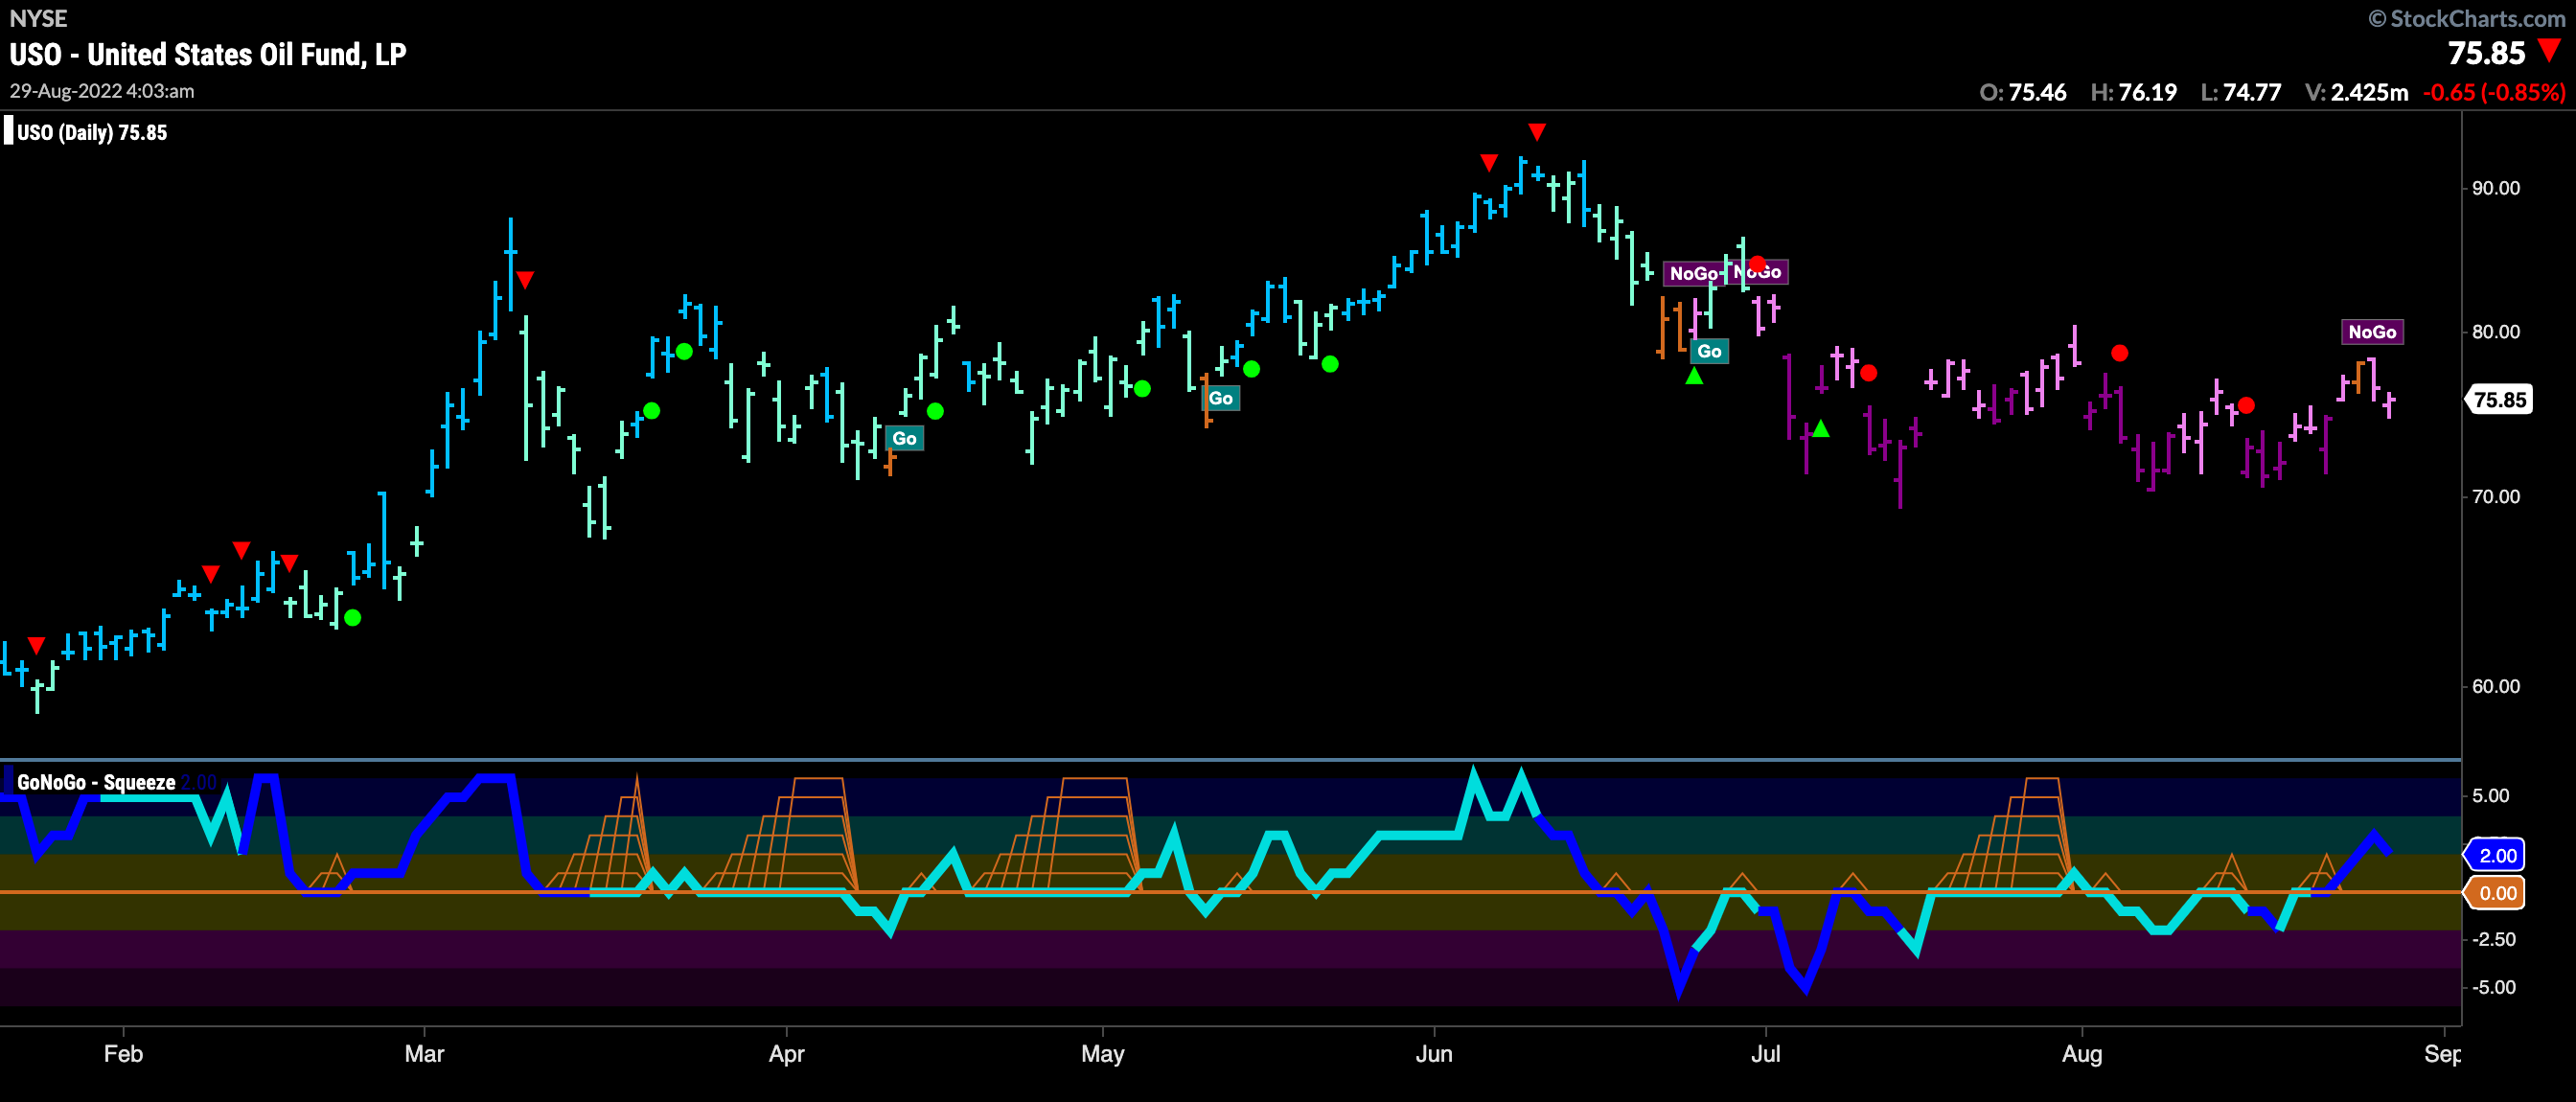This screenshot has height=1102, width=2576.
Task: Click the red down arrow beside the header price
Action: pos(2549,51)
